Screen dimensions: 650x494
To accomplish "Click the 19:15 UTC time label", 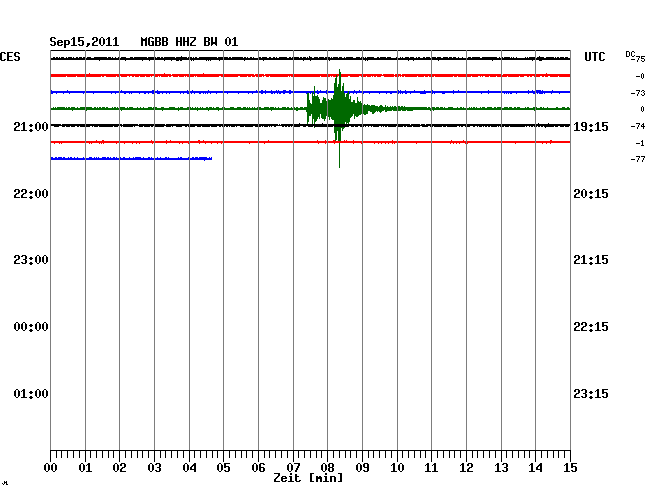I will pos(591,126).
